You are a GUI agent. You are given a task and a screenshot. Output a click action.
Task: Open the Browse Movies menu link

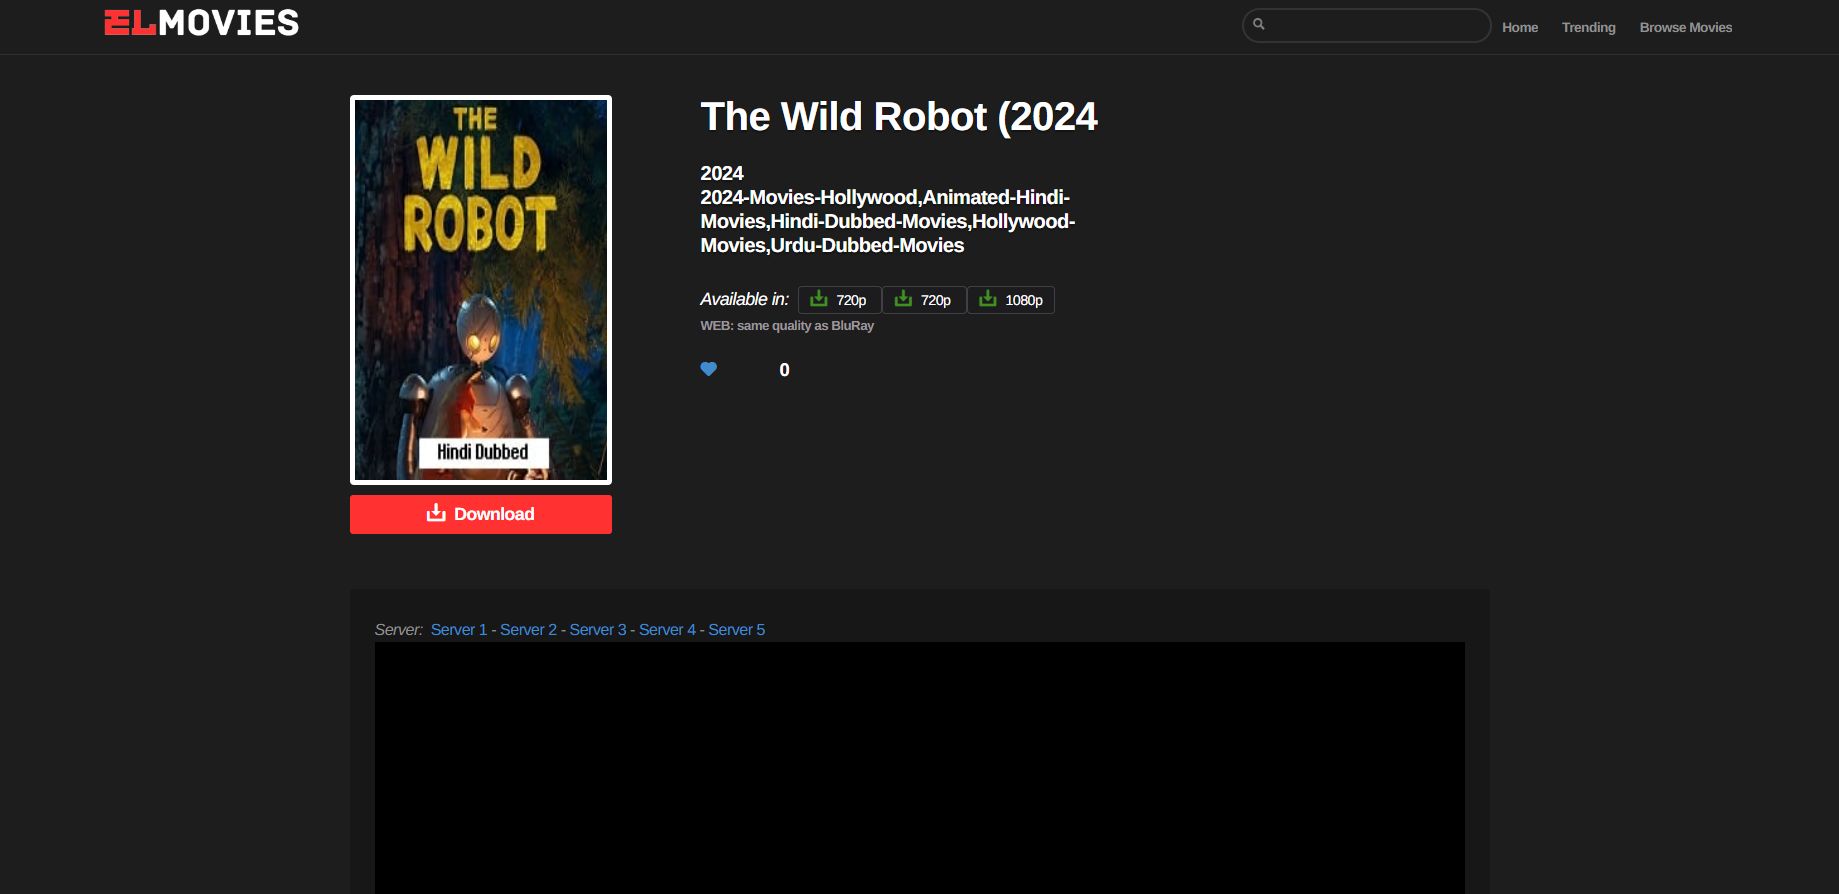(x=1686, y=27)
